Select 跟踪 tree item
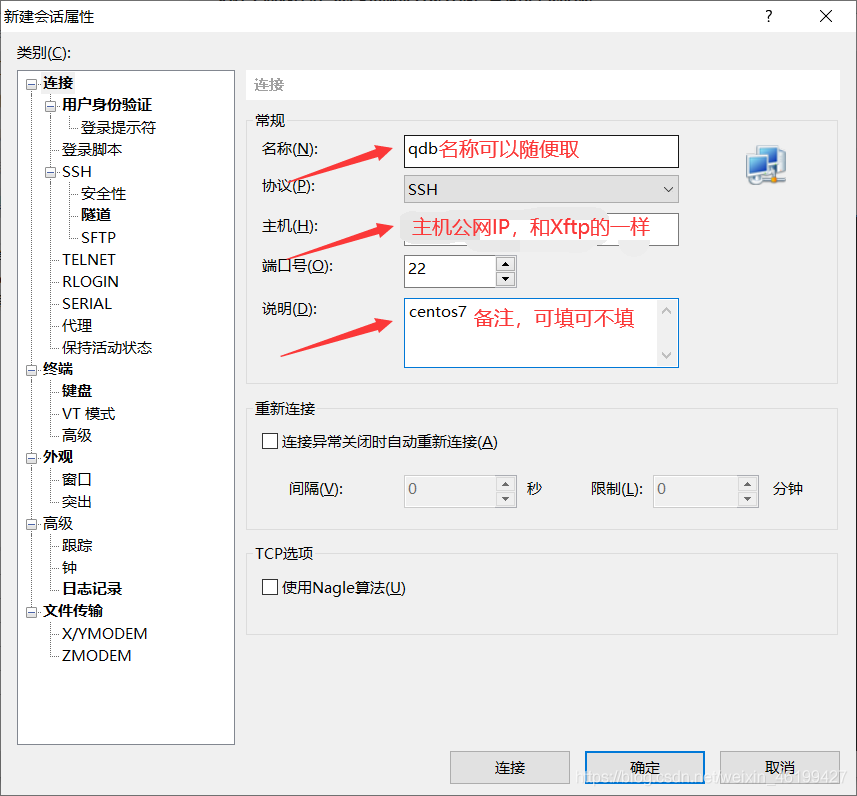The width and height of the screenshot is (857, 796). click(77, 546)
